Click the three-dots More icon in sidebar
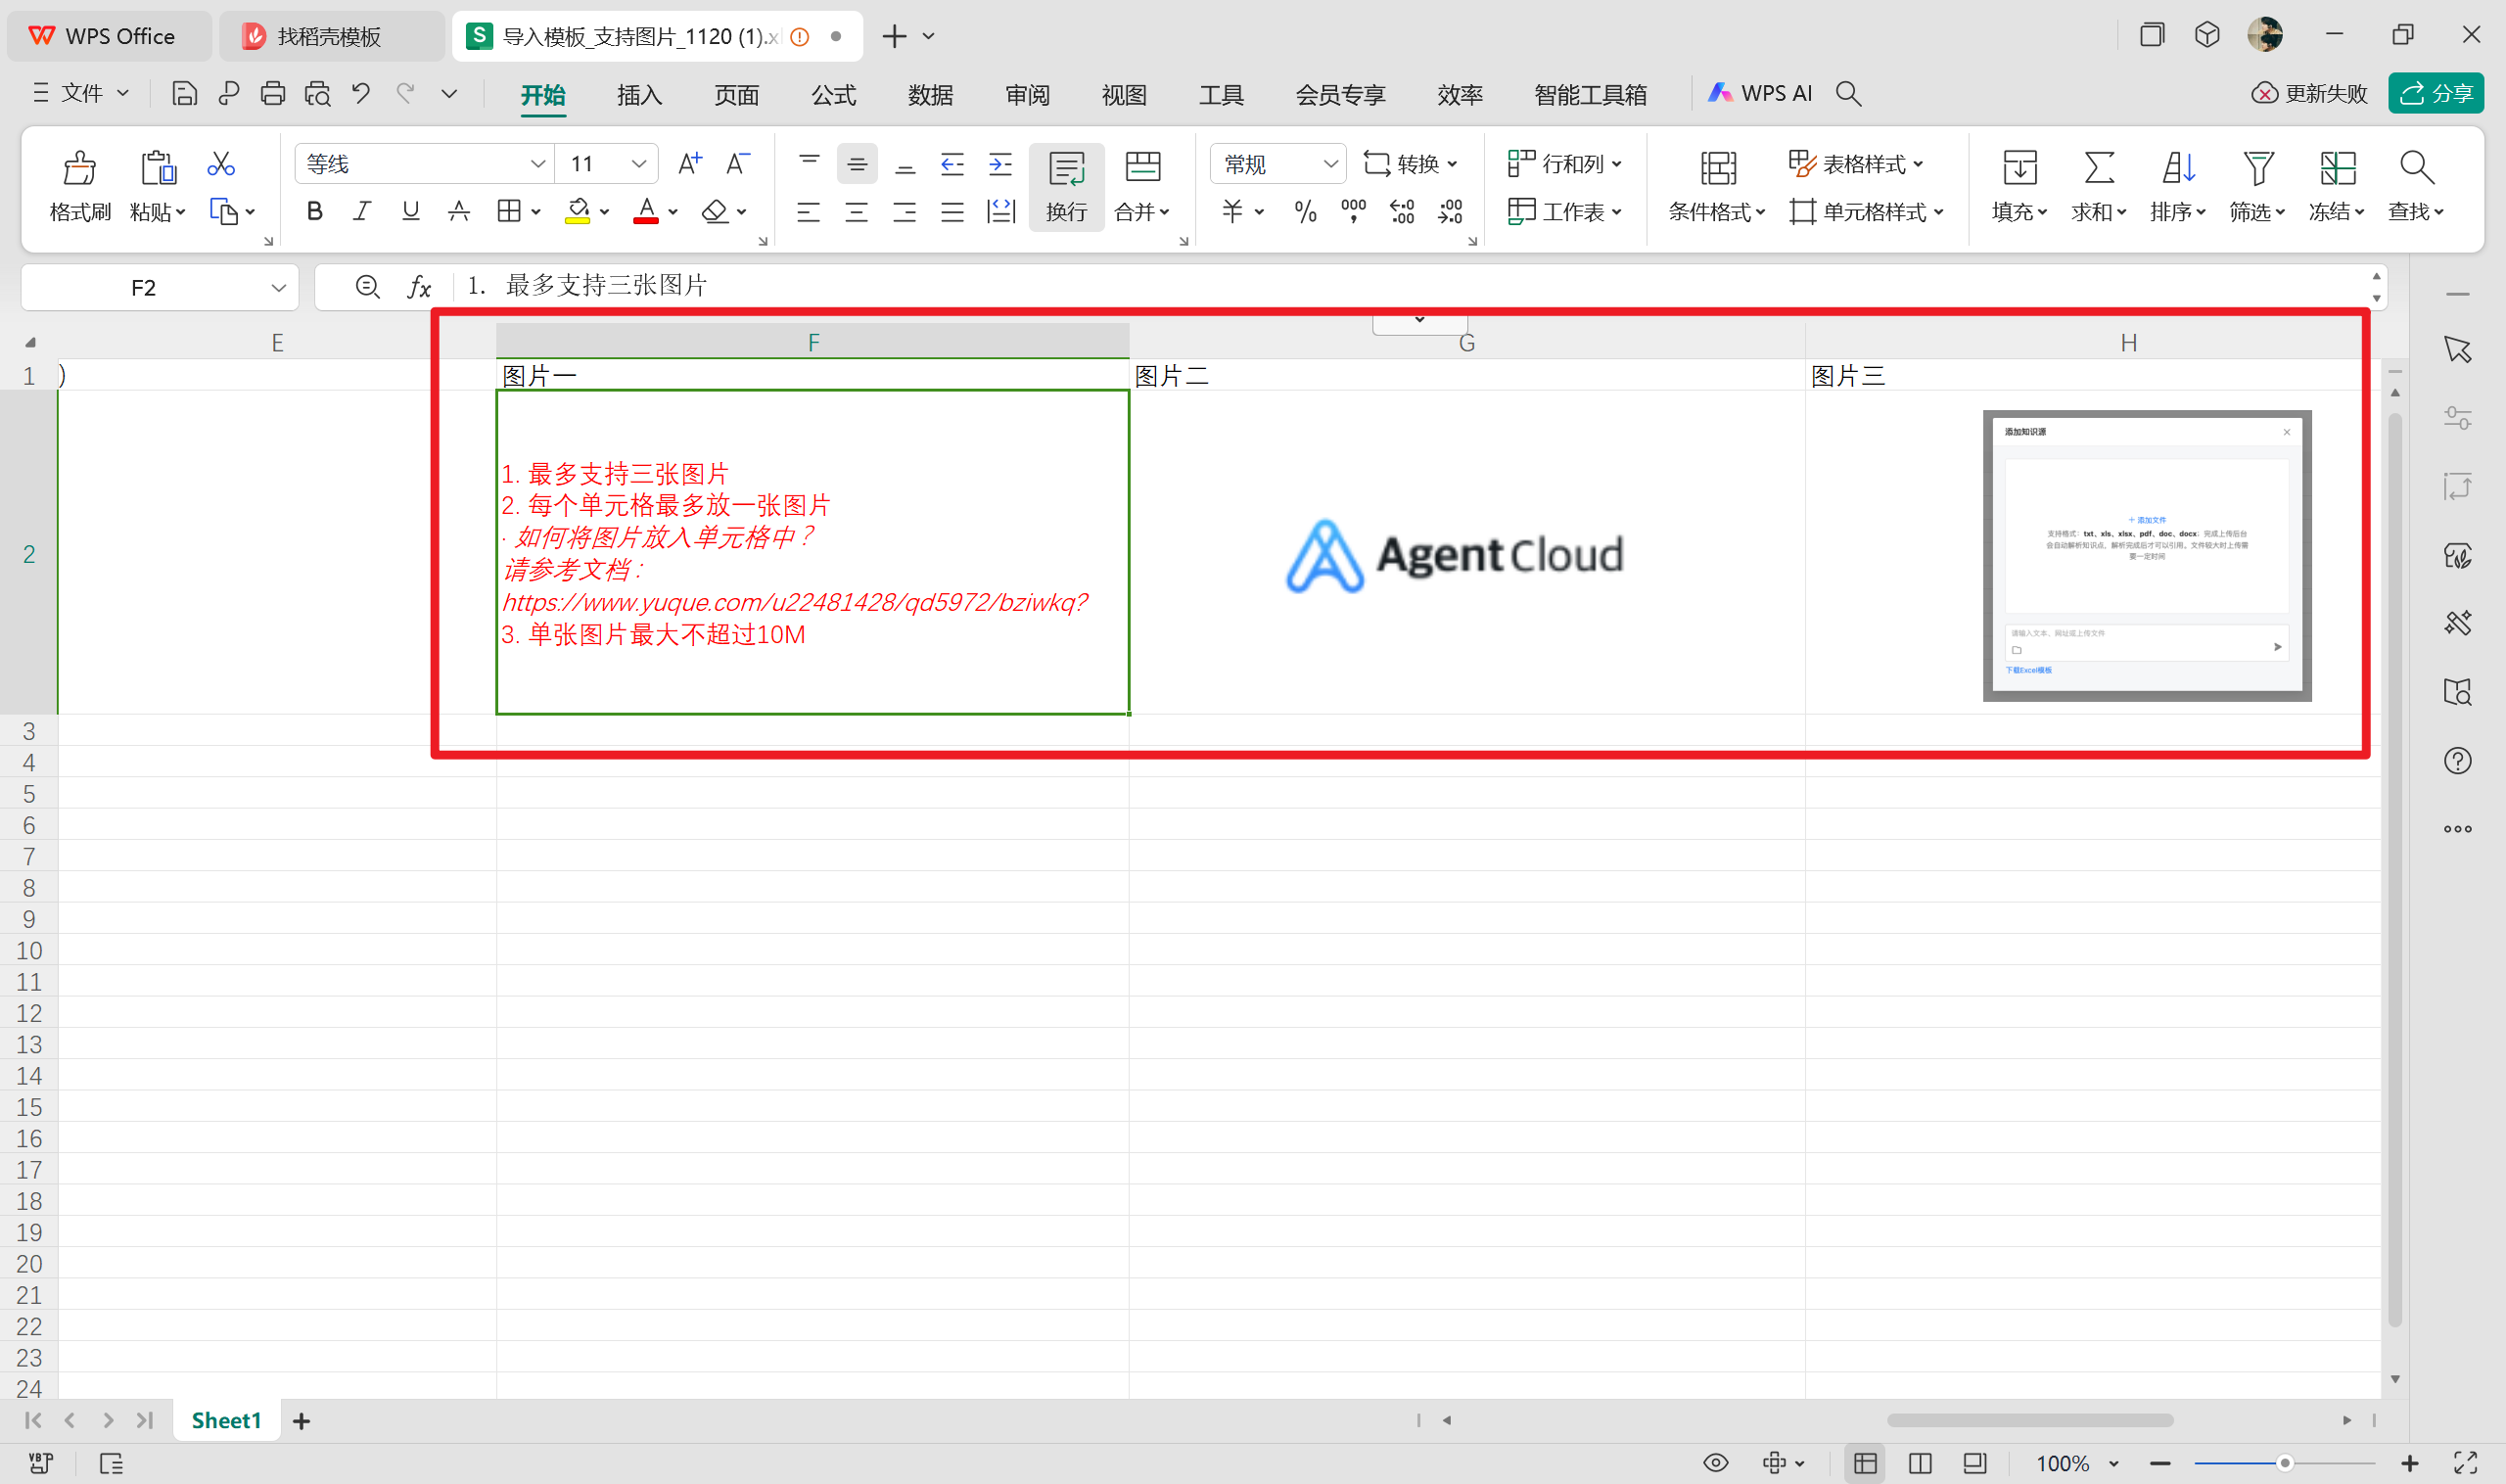 tap(2457, 829)
